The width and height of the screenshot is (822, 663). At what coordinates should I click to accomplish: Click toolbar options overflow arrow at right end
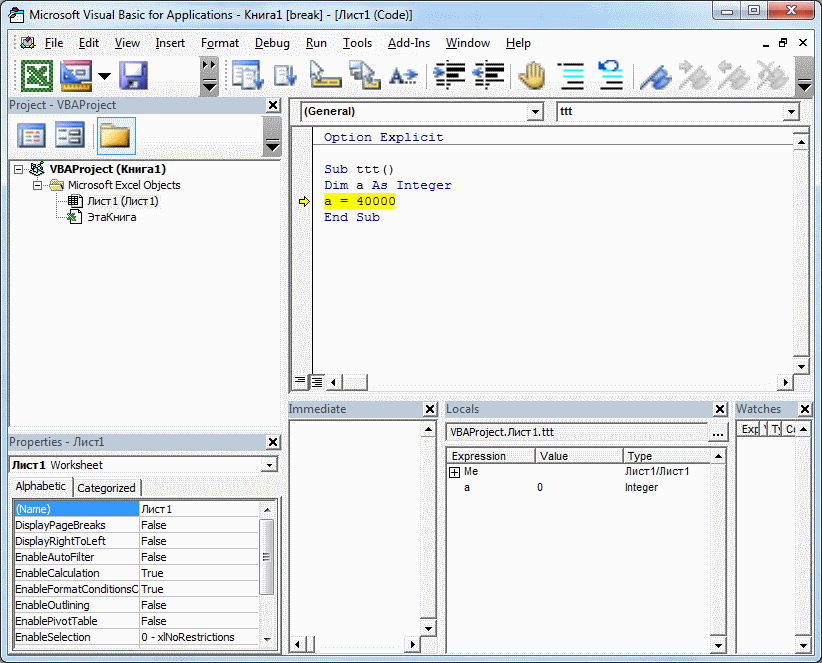[804, 78]
